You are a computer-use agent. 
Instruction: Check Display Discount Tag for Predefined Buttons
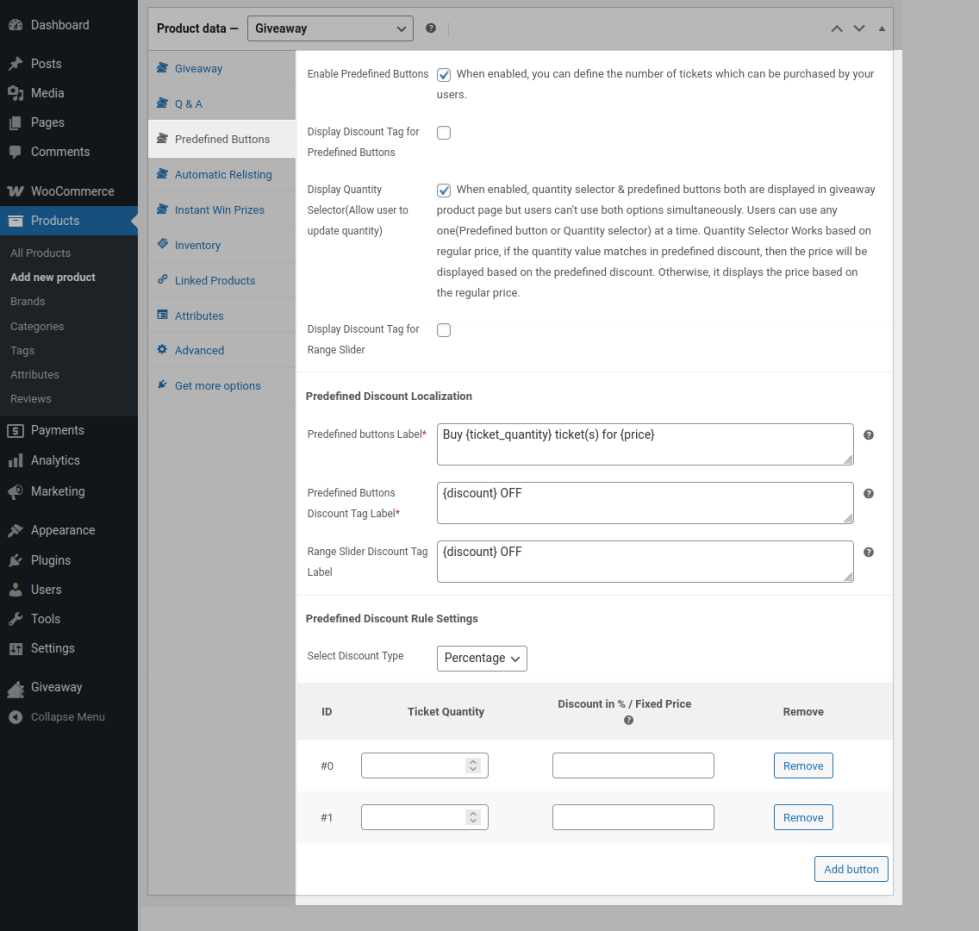[x=444, y=132]
